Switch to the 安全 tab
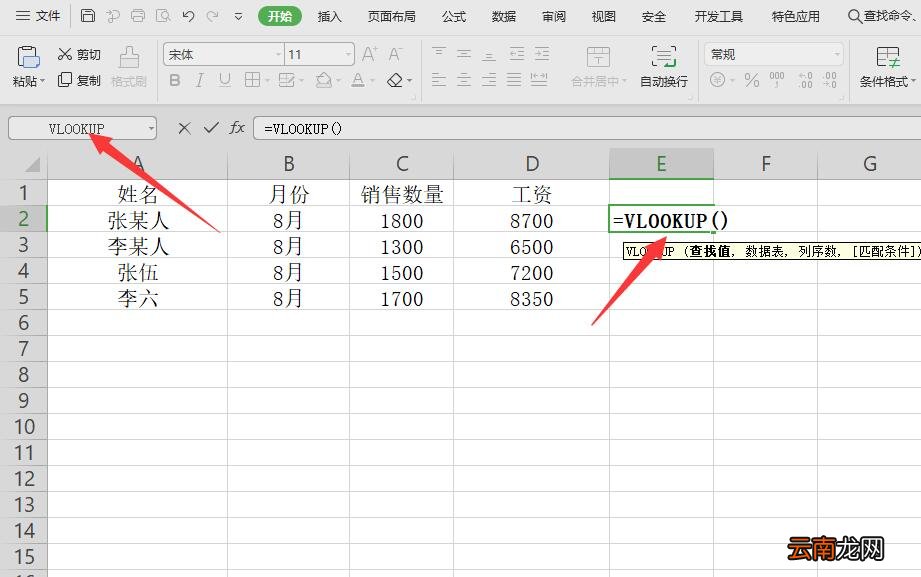This screenshot has height=577, width=921. 653,16
